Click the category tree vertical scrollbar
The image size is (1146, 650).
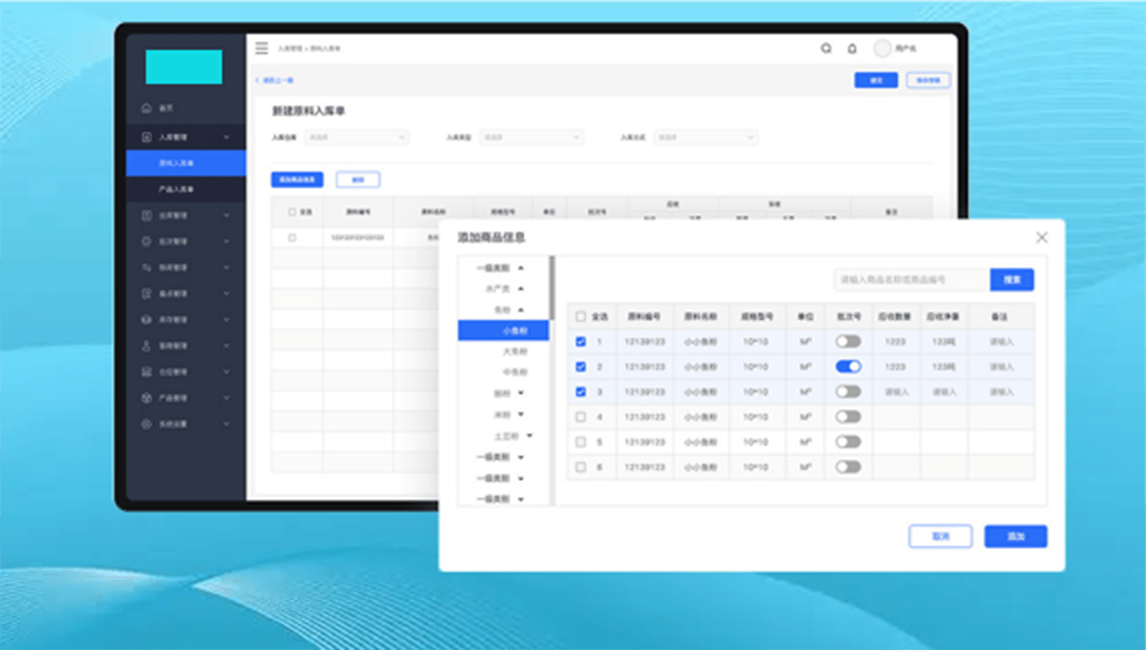[x=552, y=288]
